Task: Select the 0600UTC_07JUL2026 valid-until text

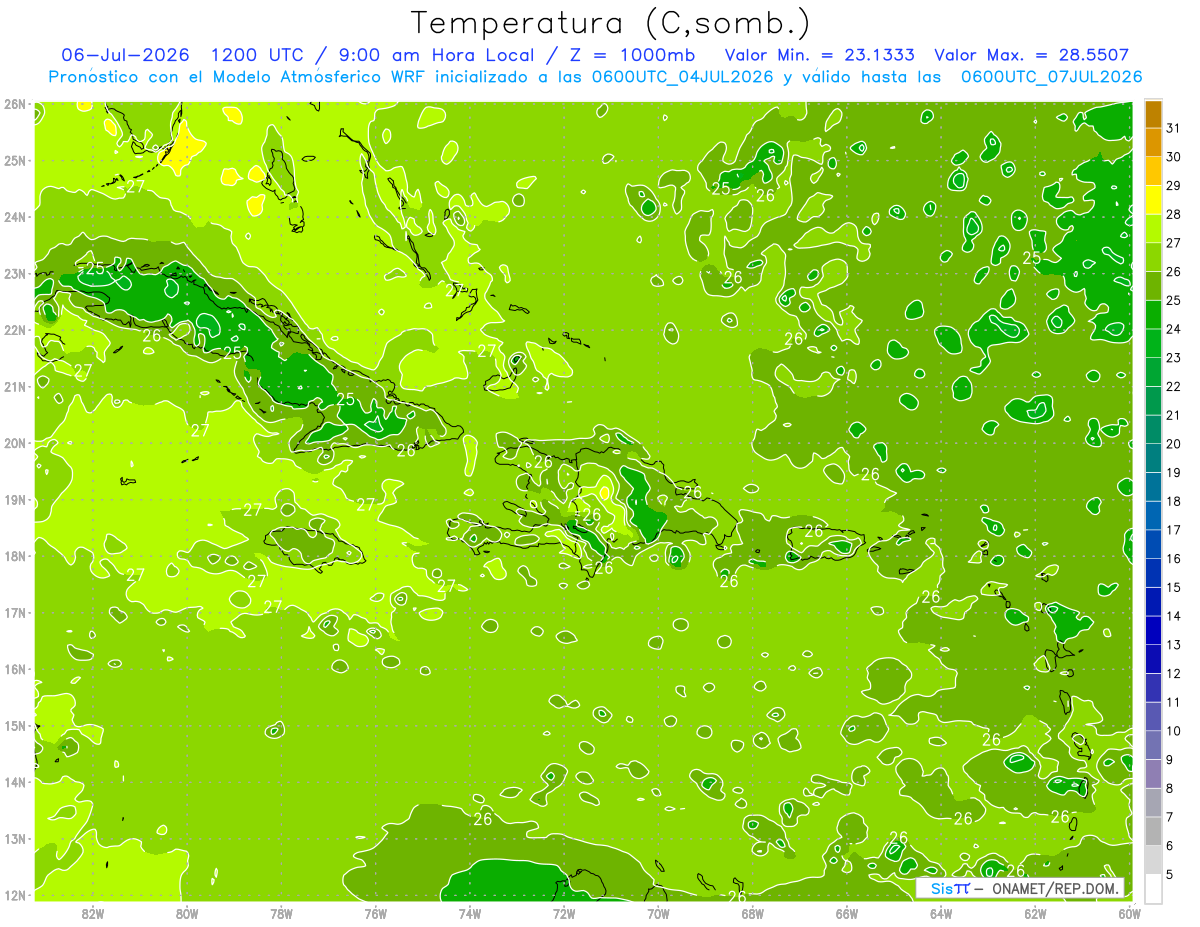Action: click(x=1052, y=77)
